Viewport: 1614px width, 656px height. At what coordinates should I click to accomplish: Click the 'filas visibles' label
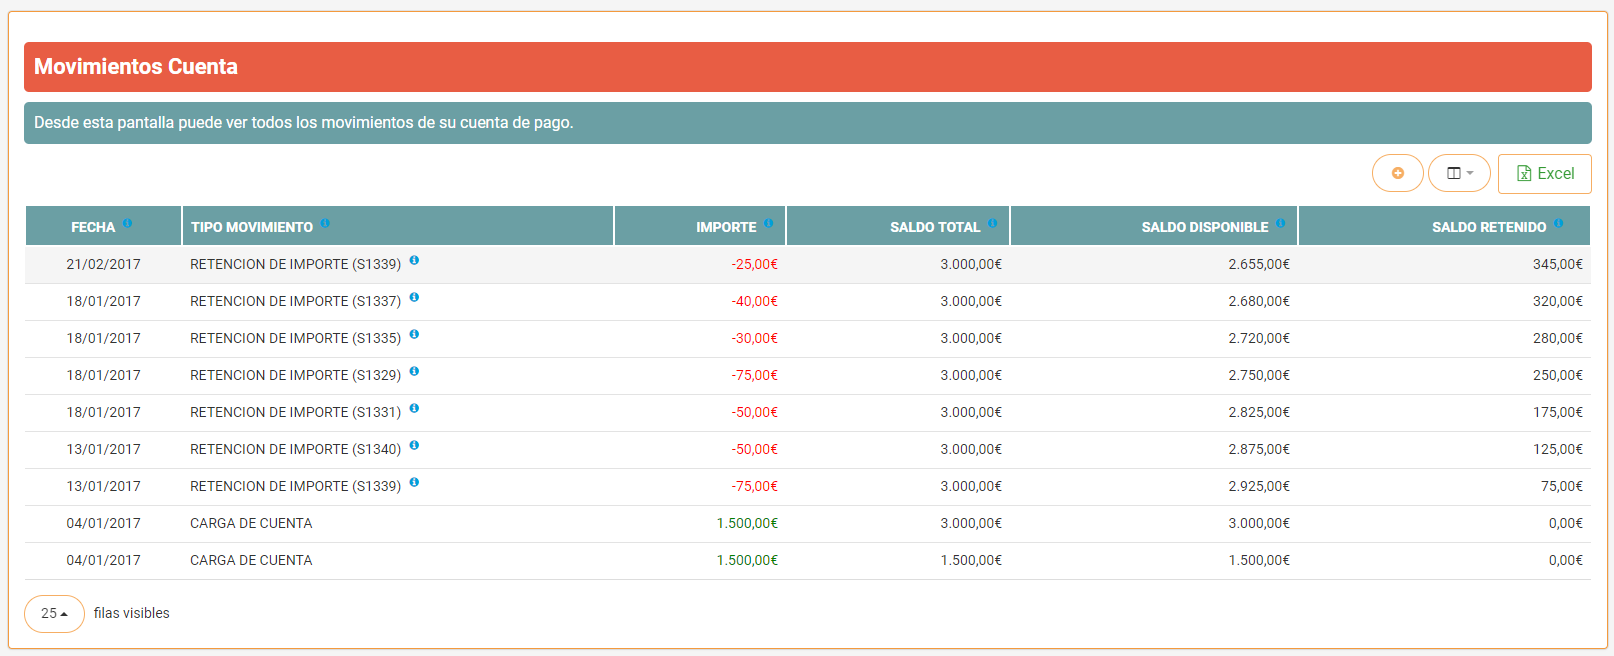coord(132,613)
